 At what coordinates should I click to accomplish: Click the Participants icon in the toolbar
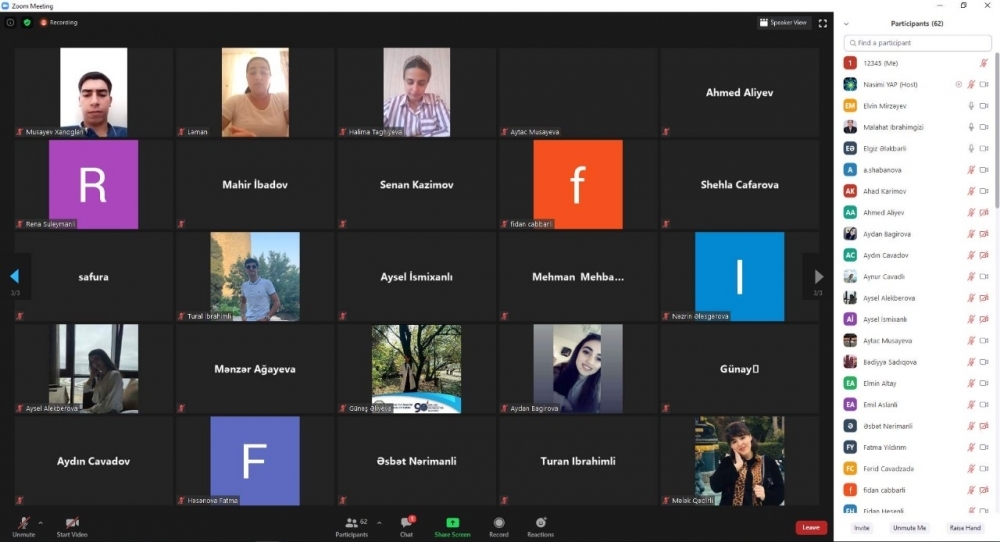pyautogui.click(x=350, y=524)
